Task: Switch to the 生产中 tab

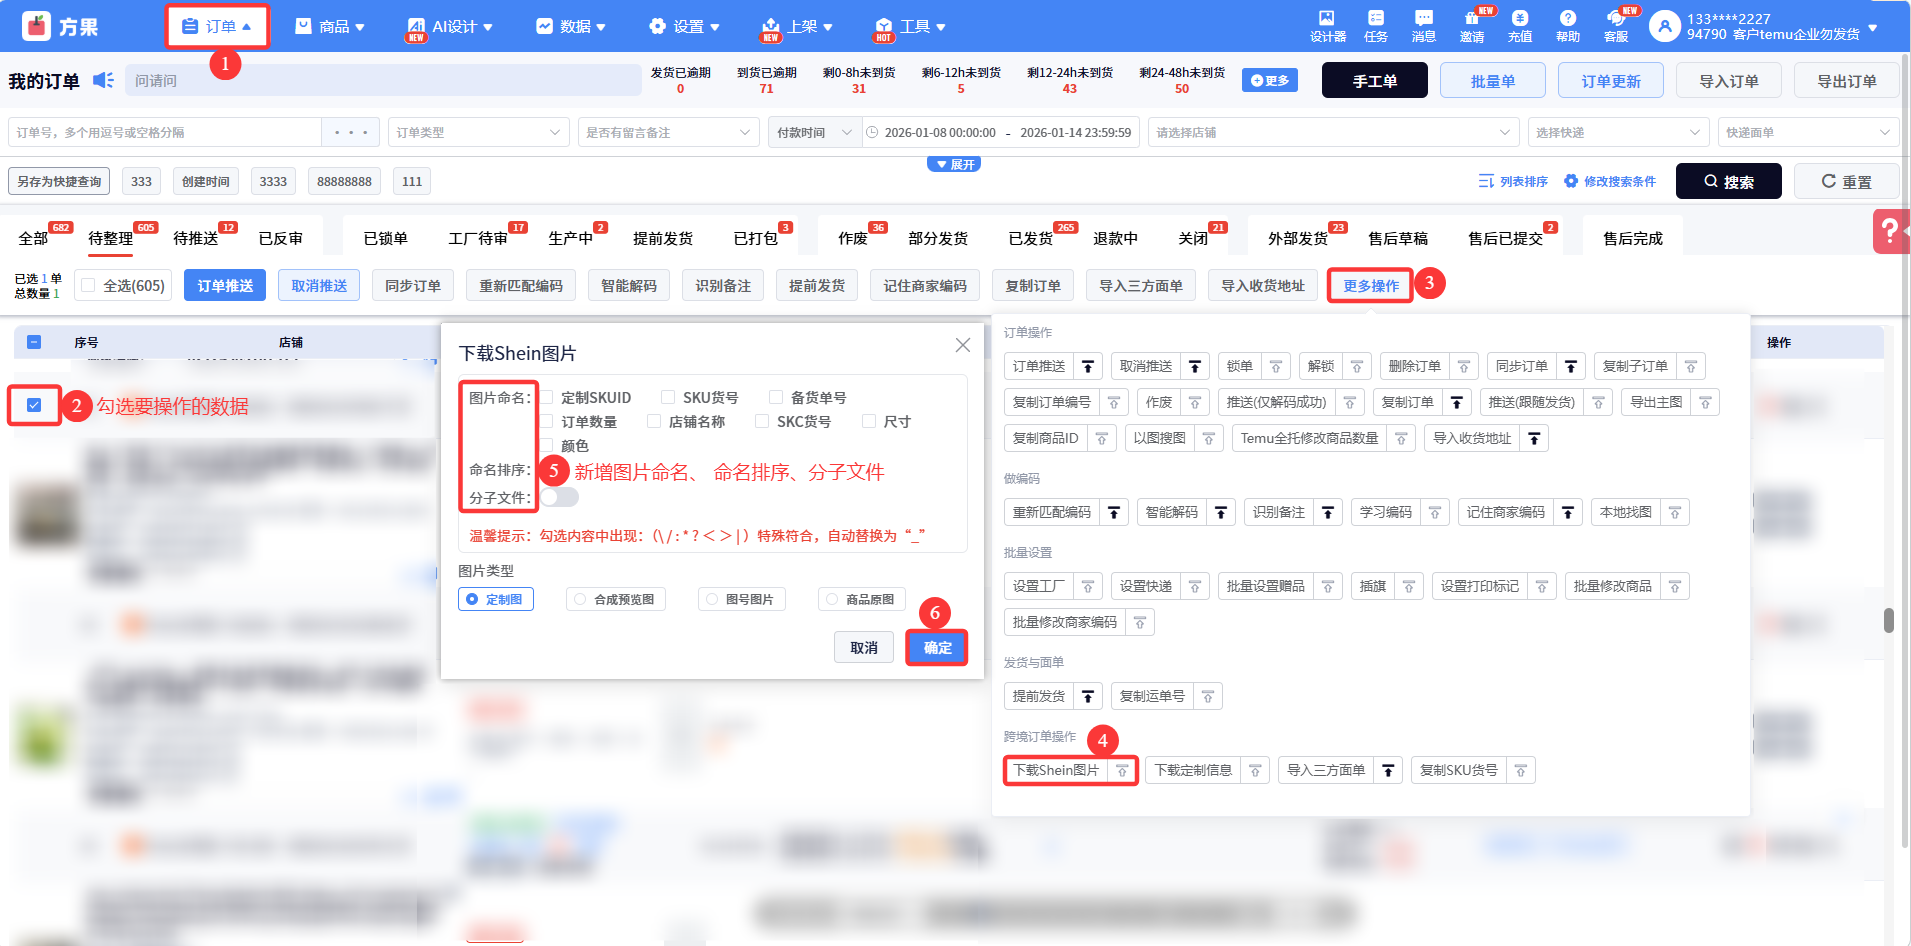Action: [x=571, y=238]
